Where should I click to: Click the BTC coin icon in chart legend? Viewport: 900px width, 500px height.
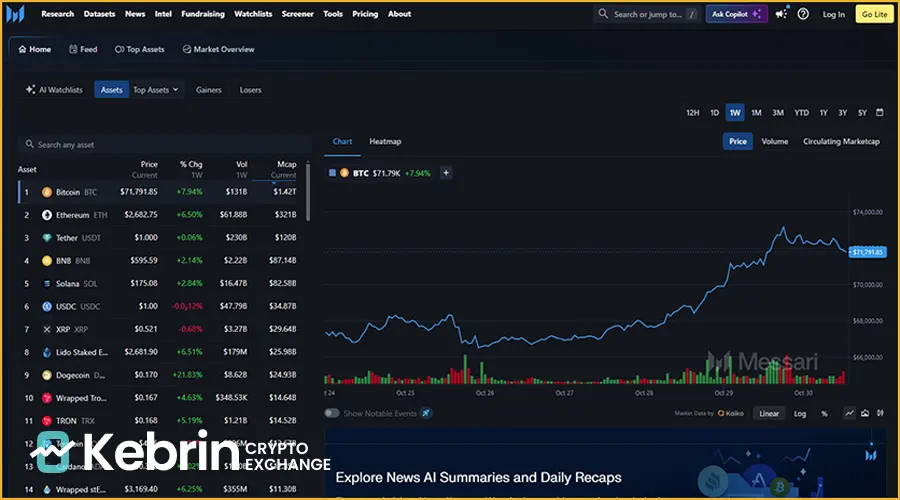(x=344, y=173)
